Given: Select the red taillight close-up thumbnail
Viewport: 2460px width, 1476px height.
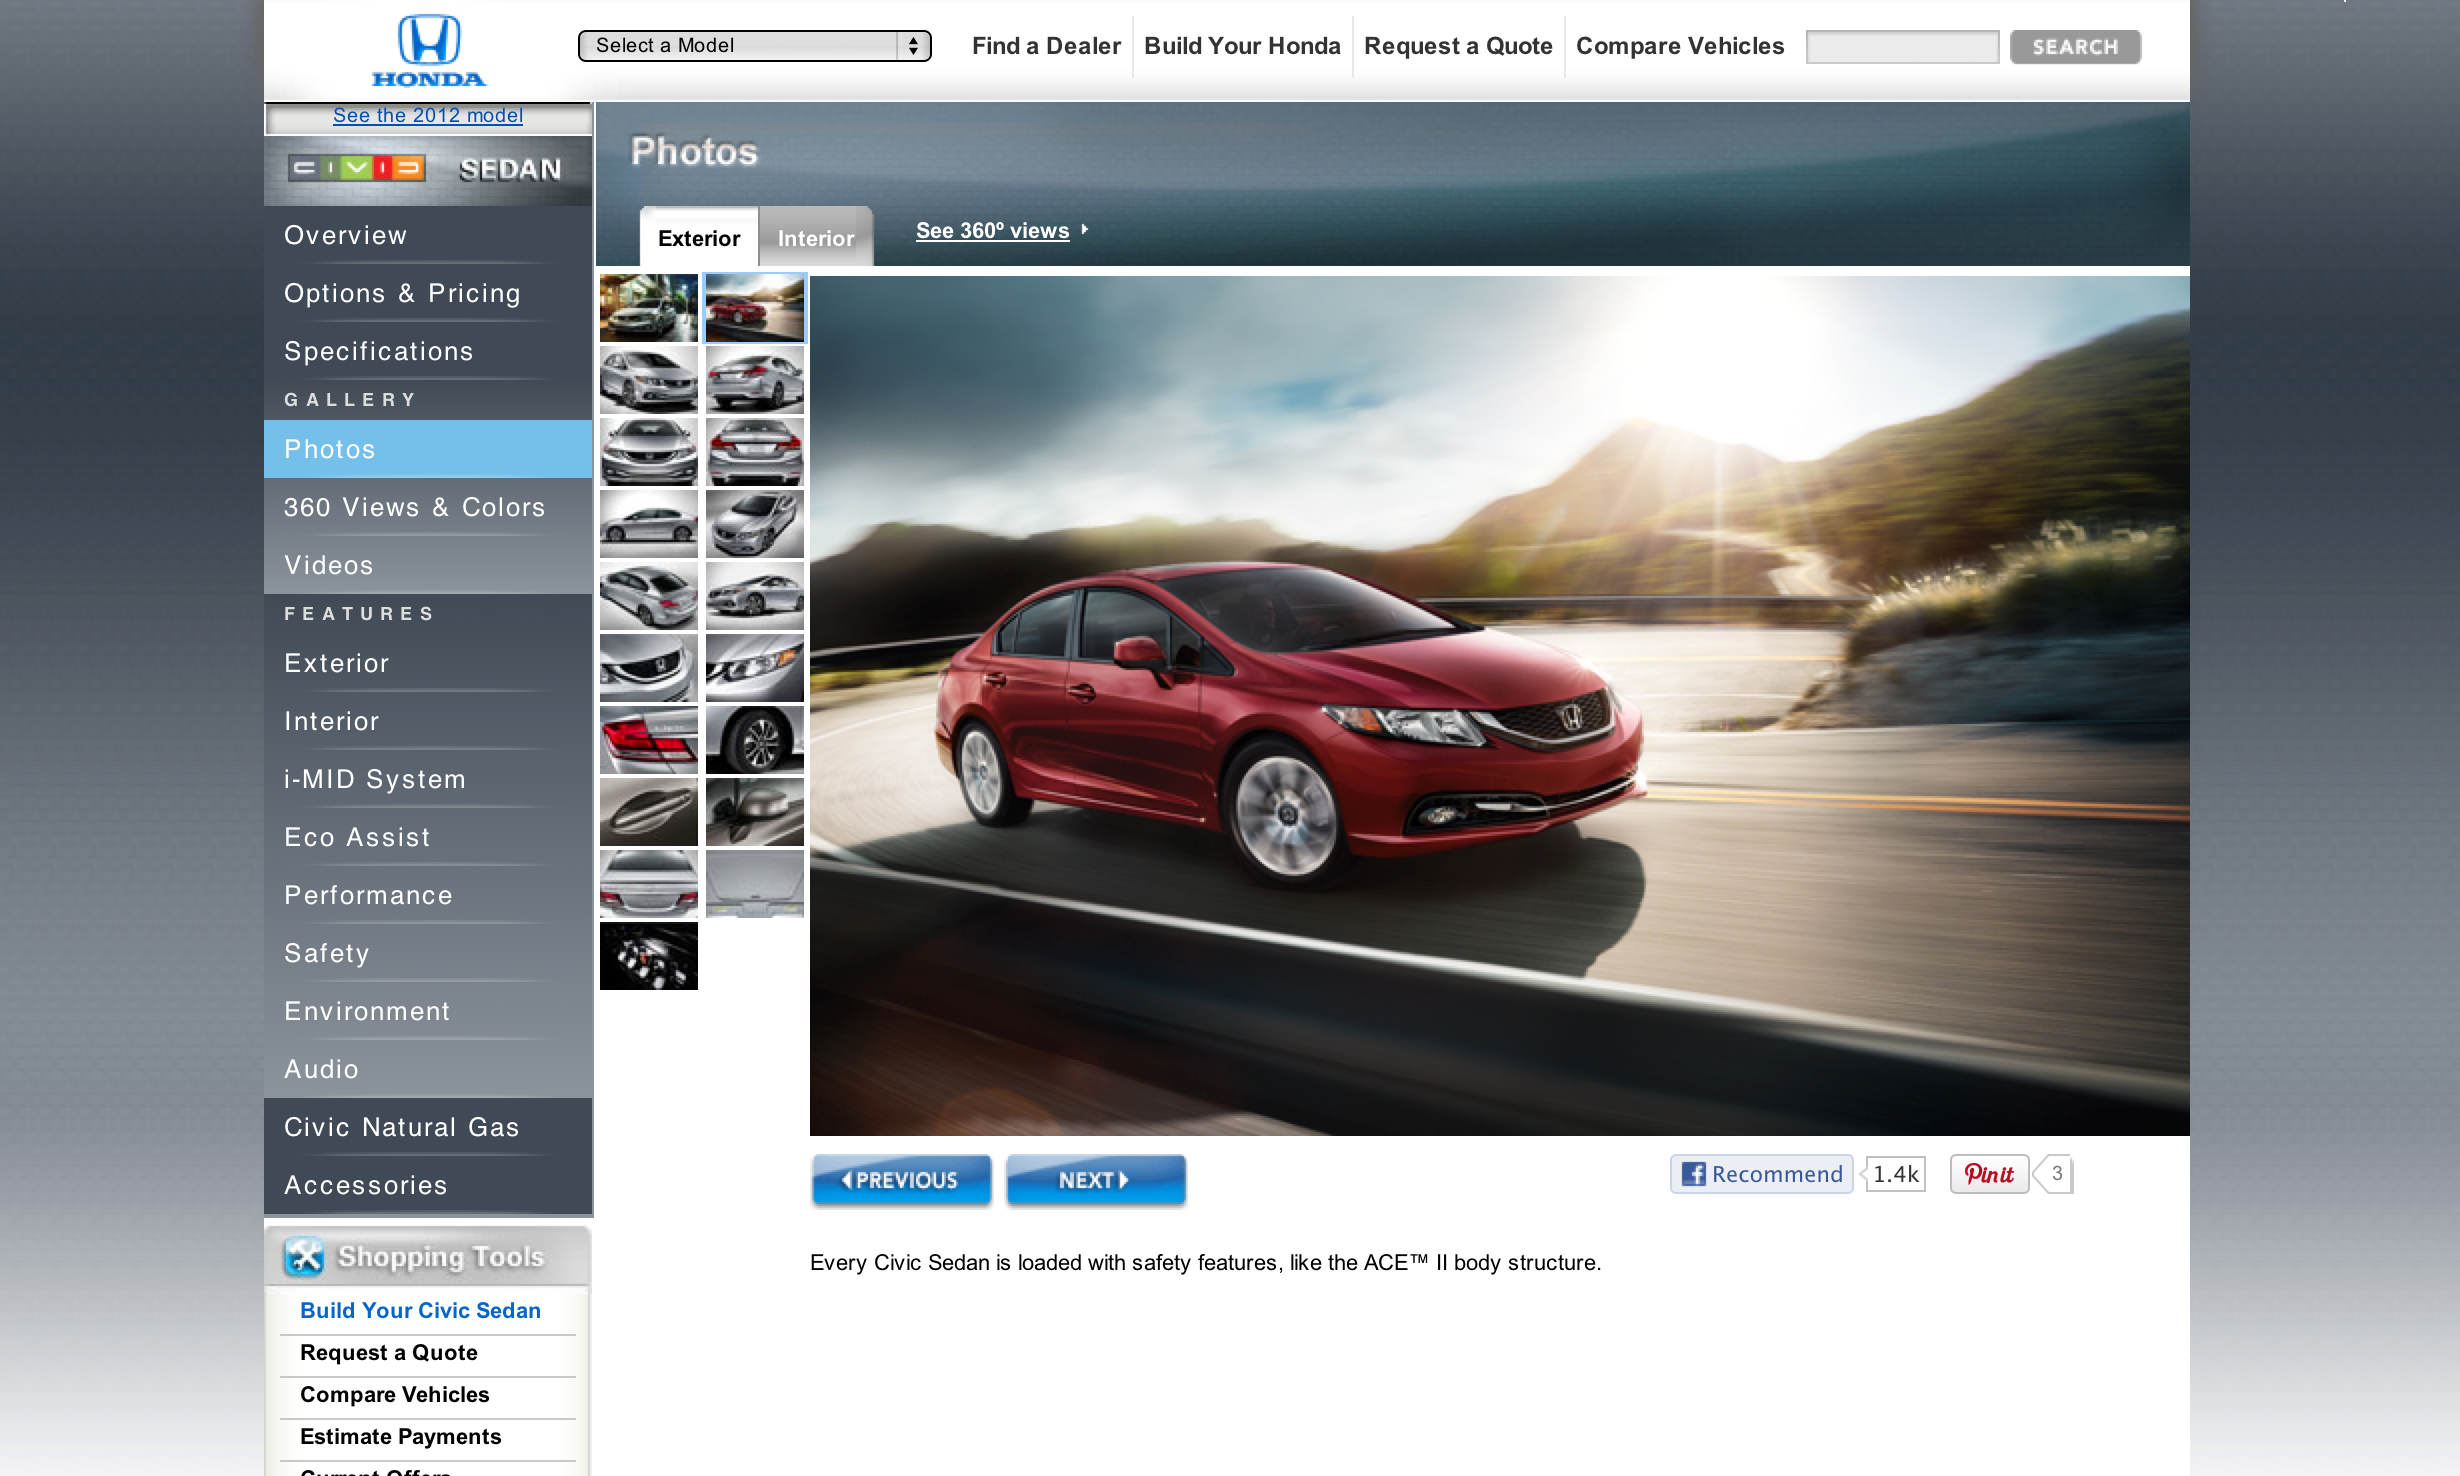Looking at the screenshot, I should click(x=649, y=740).
